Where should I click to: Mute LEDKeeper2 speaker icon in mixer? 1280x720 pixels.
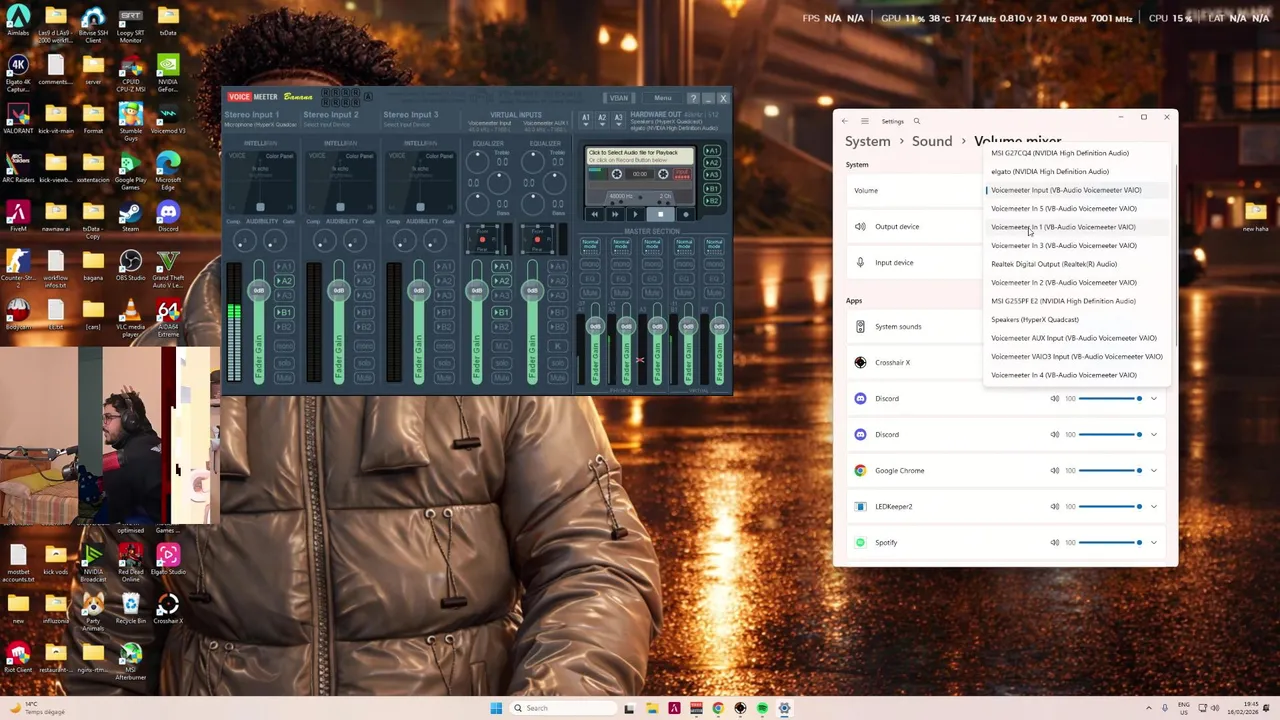(x=1054, y=506)
